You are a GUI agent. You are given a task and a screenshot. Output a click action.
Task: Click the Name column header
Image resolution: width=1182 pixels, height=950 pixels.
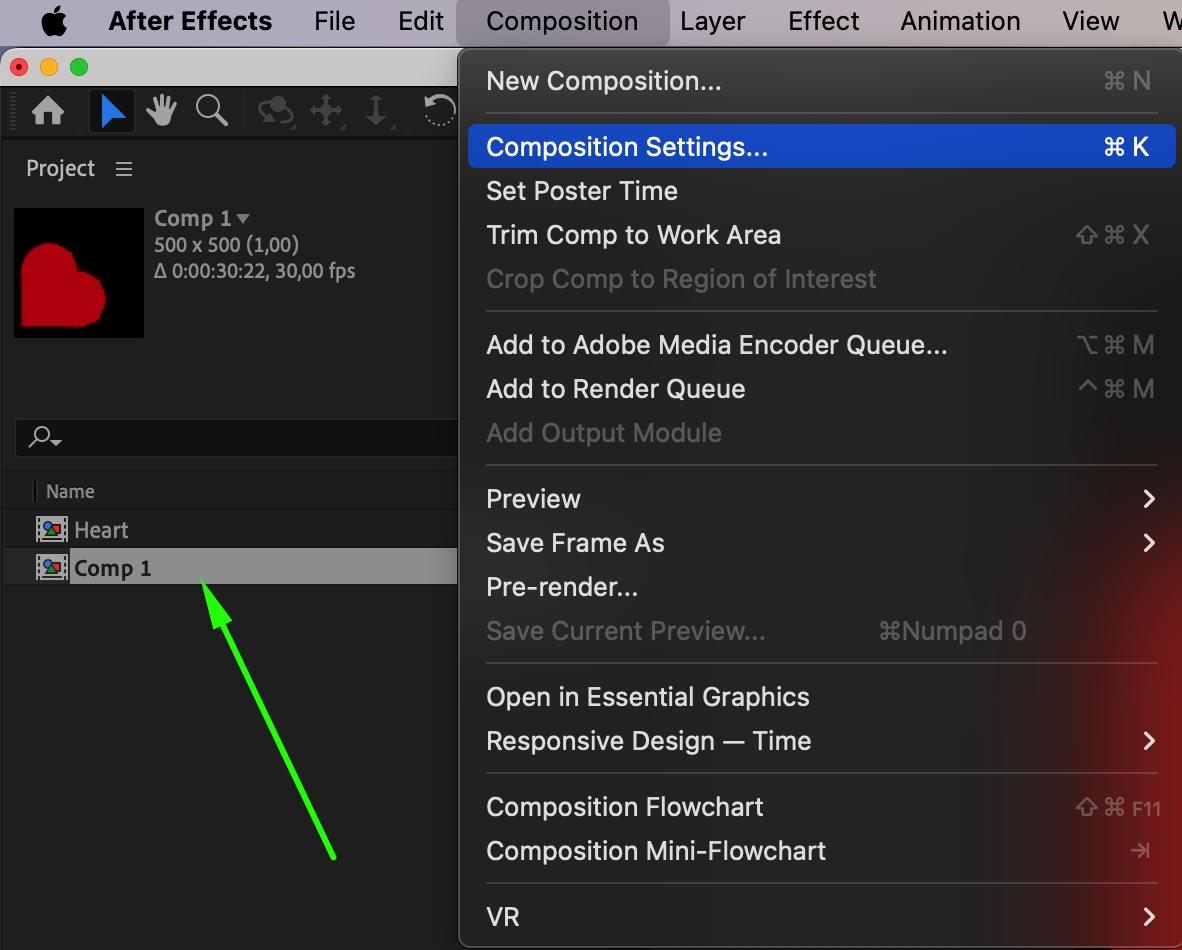pyautogui.click(x=70, y=492)
